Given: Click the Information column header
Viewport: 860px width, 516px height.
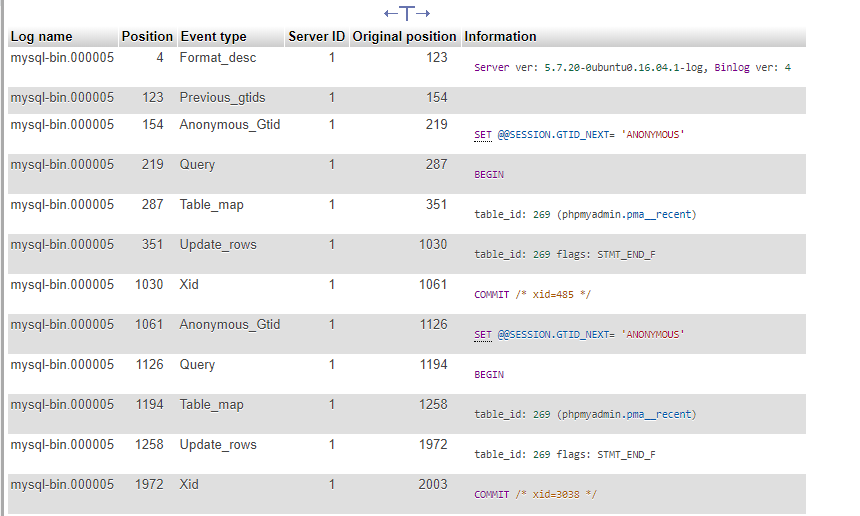Looking at the screenshot, I should pos(500,37).
